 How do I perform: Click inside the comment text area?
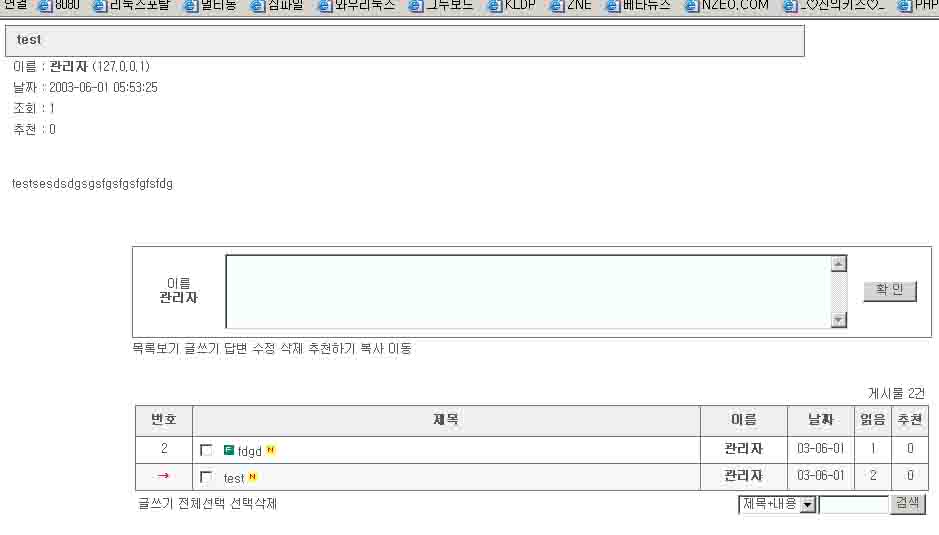pyautogui.click(x=528, y=291)
